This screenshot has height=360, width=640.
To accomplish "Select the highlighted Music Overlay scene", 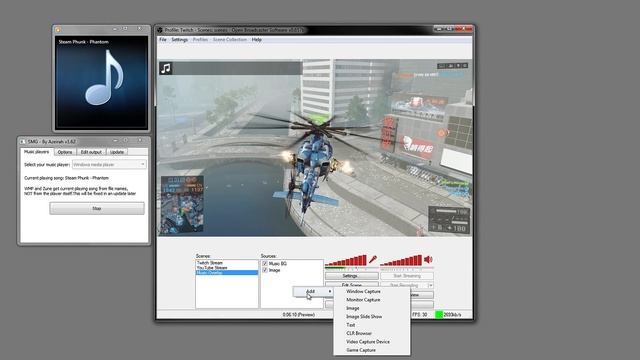I will tap(227, 272).
